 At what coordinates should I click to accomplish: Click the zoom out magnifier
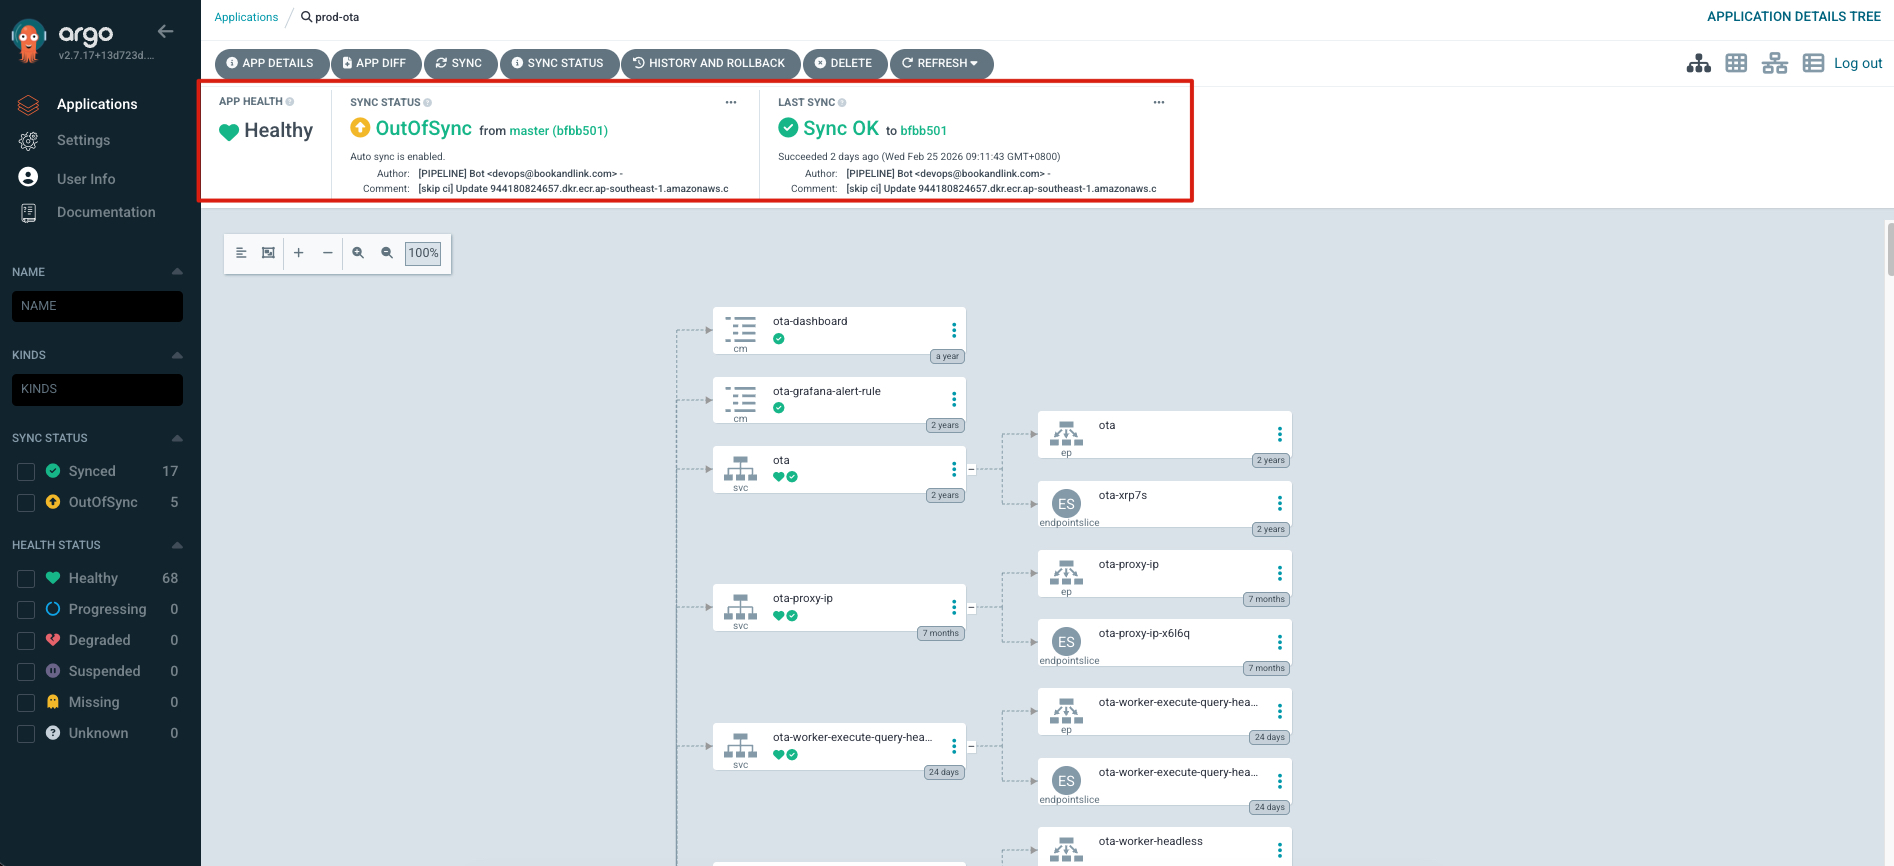(x=387, y=253)
